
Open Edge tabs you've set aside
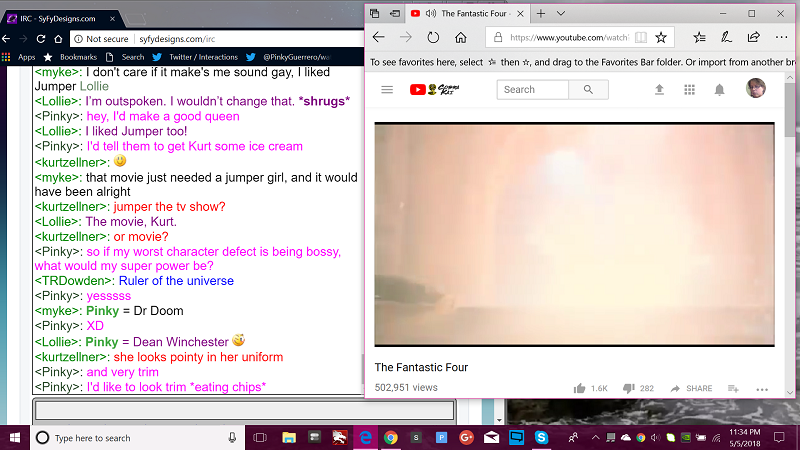[x=374, y=14]
